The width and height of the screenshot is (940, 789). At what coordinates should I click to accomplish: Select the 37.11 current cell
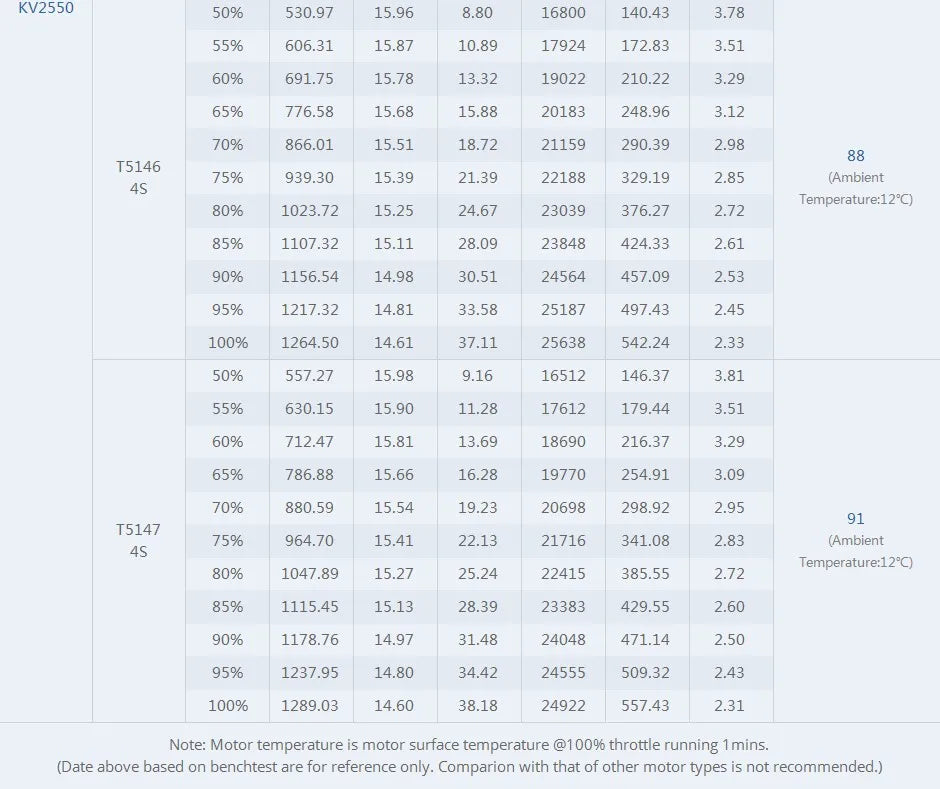[478, 342]
